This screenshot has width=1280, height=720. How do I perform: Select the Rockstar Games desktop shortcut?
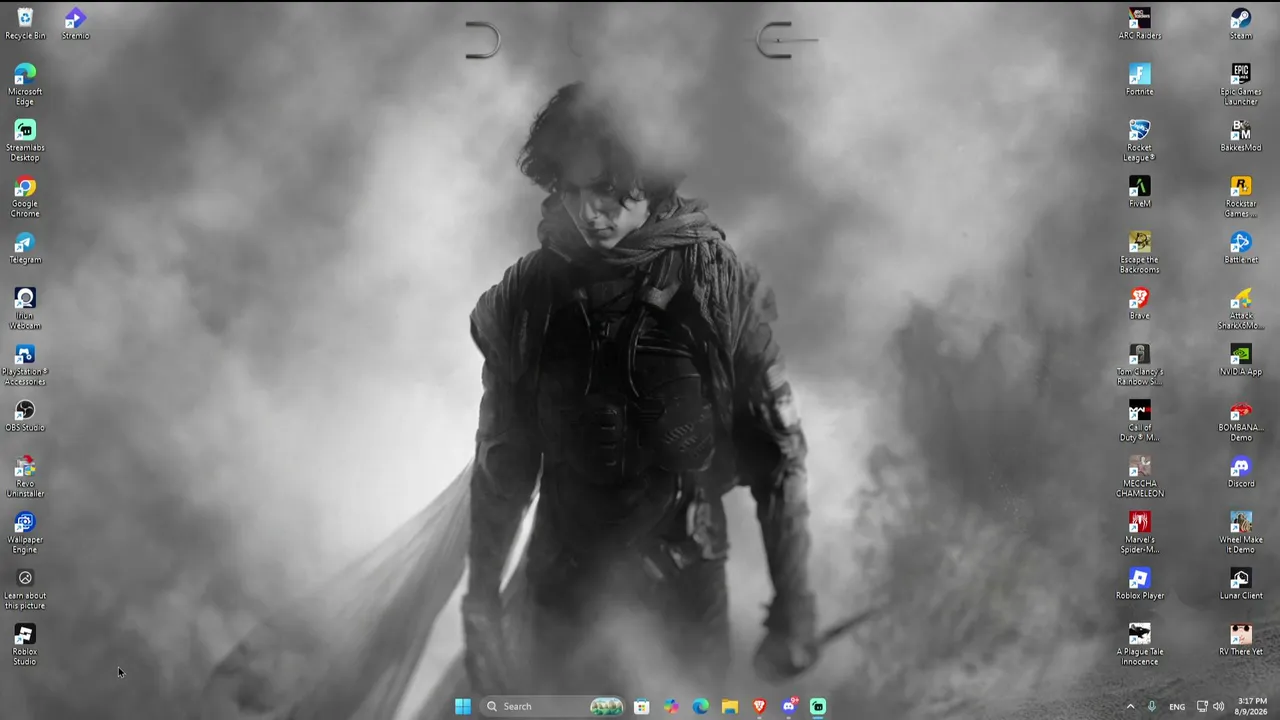tap(1241, 197)
